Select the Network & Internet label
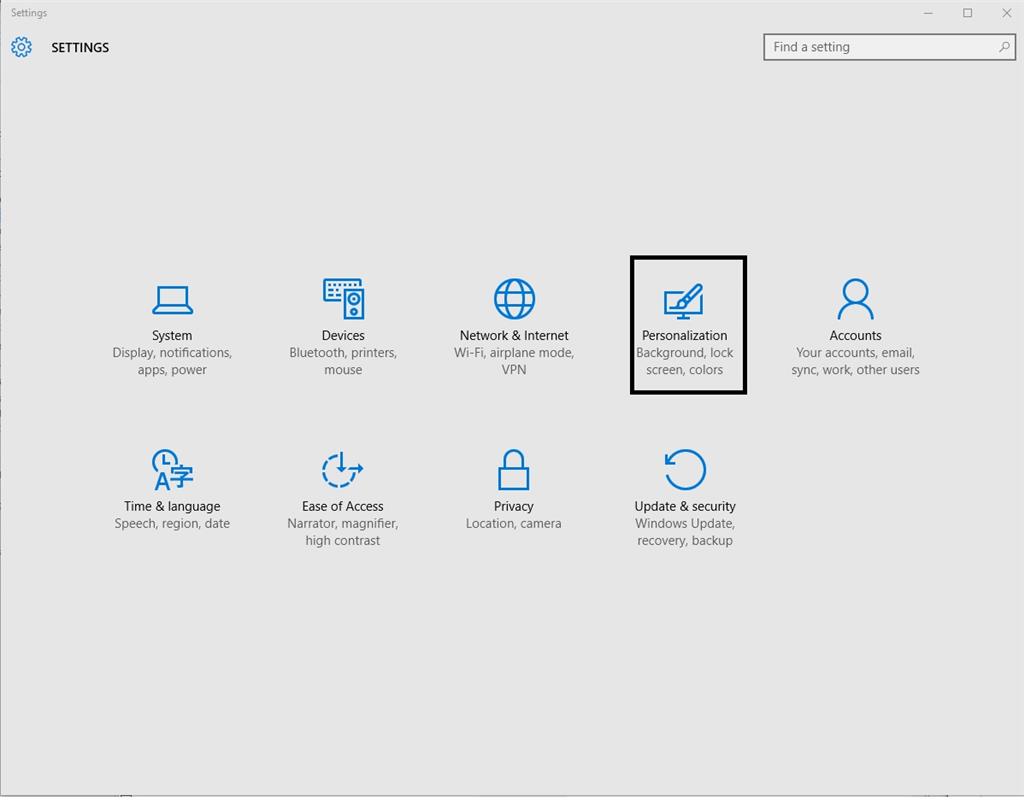The image size is (1024, 801). pyautogui.click(x=514, y=336)
